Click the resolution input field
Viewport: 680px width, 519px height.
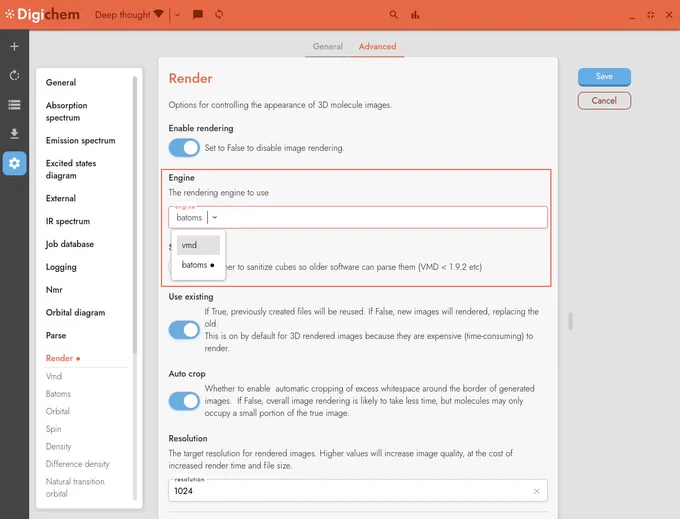point(358,491)
